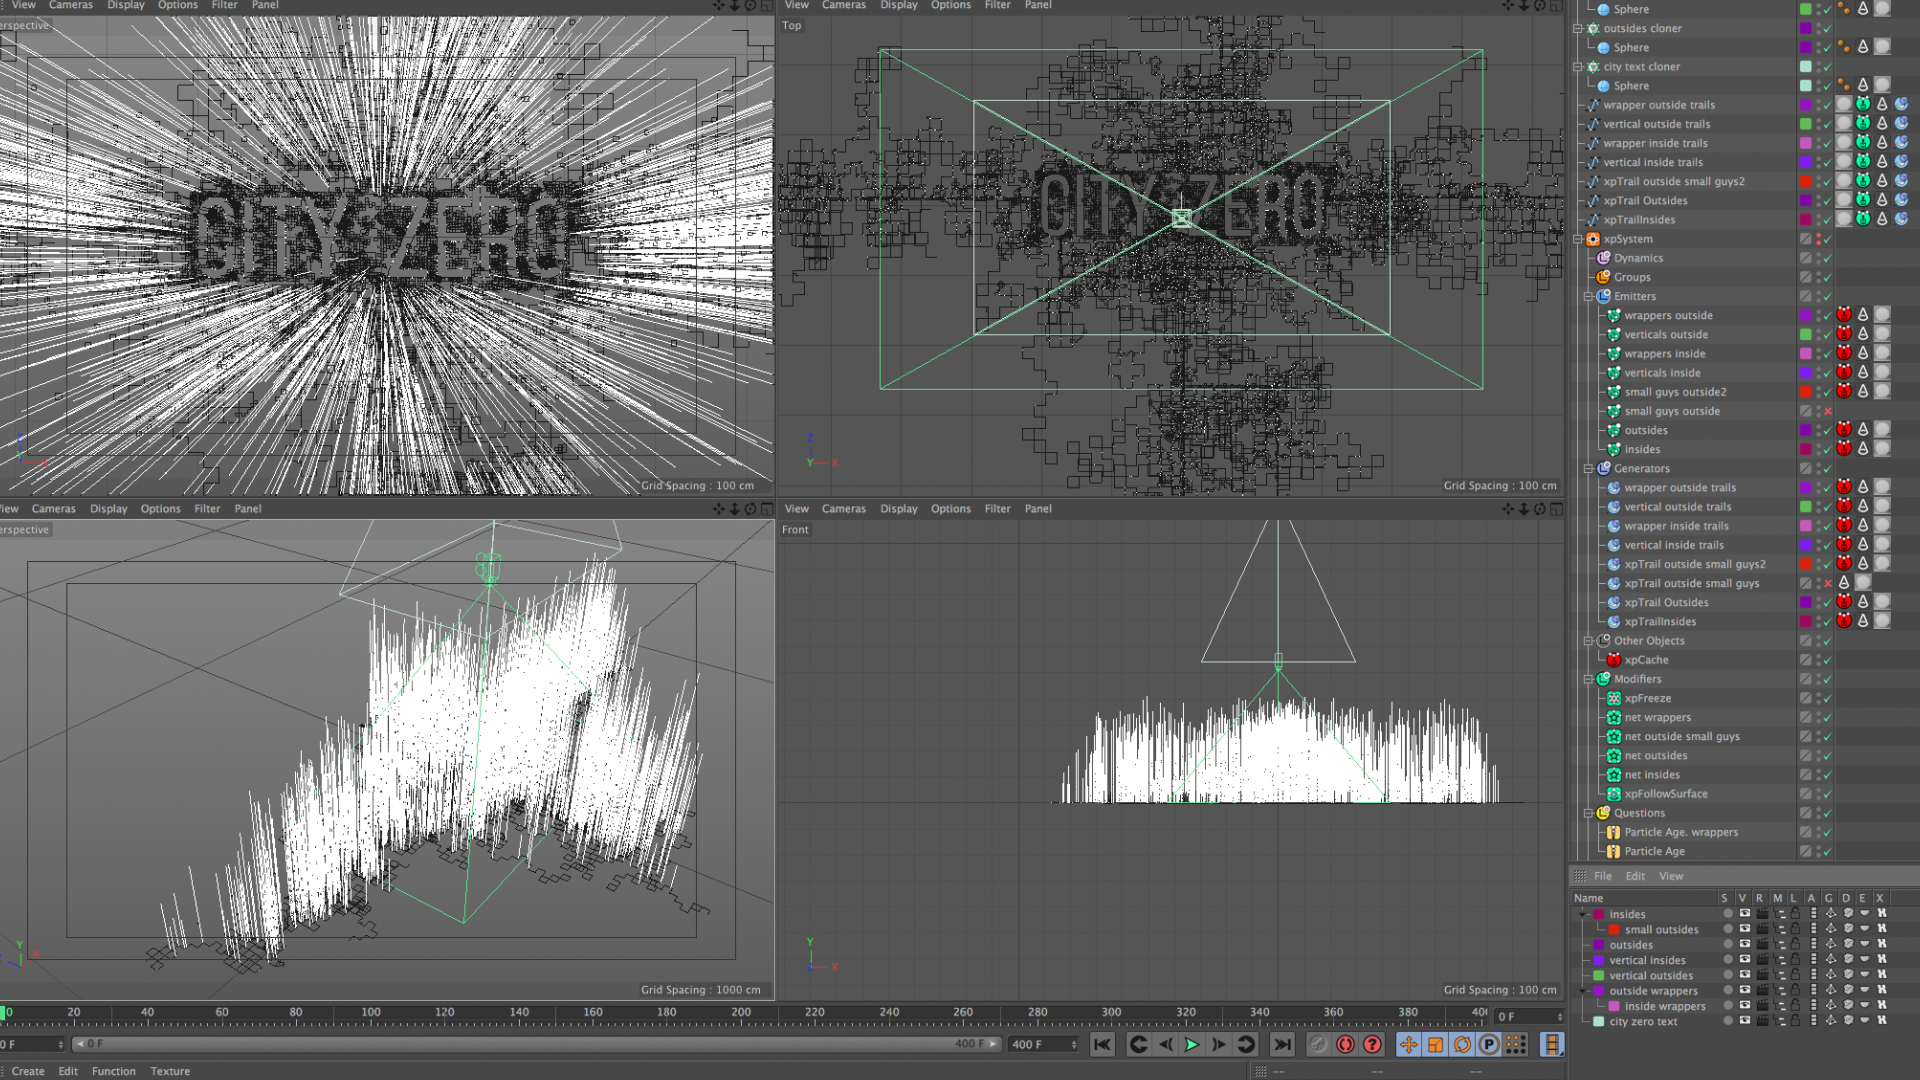This screenshot has height=1080, width=1920.
Task: Click color swatch of vertical outsides layer
Action: [x=1598, y=975]
